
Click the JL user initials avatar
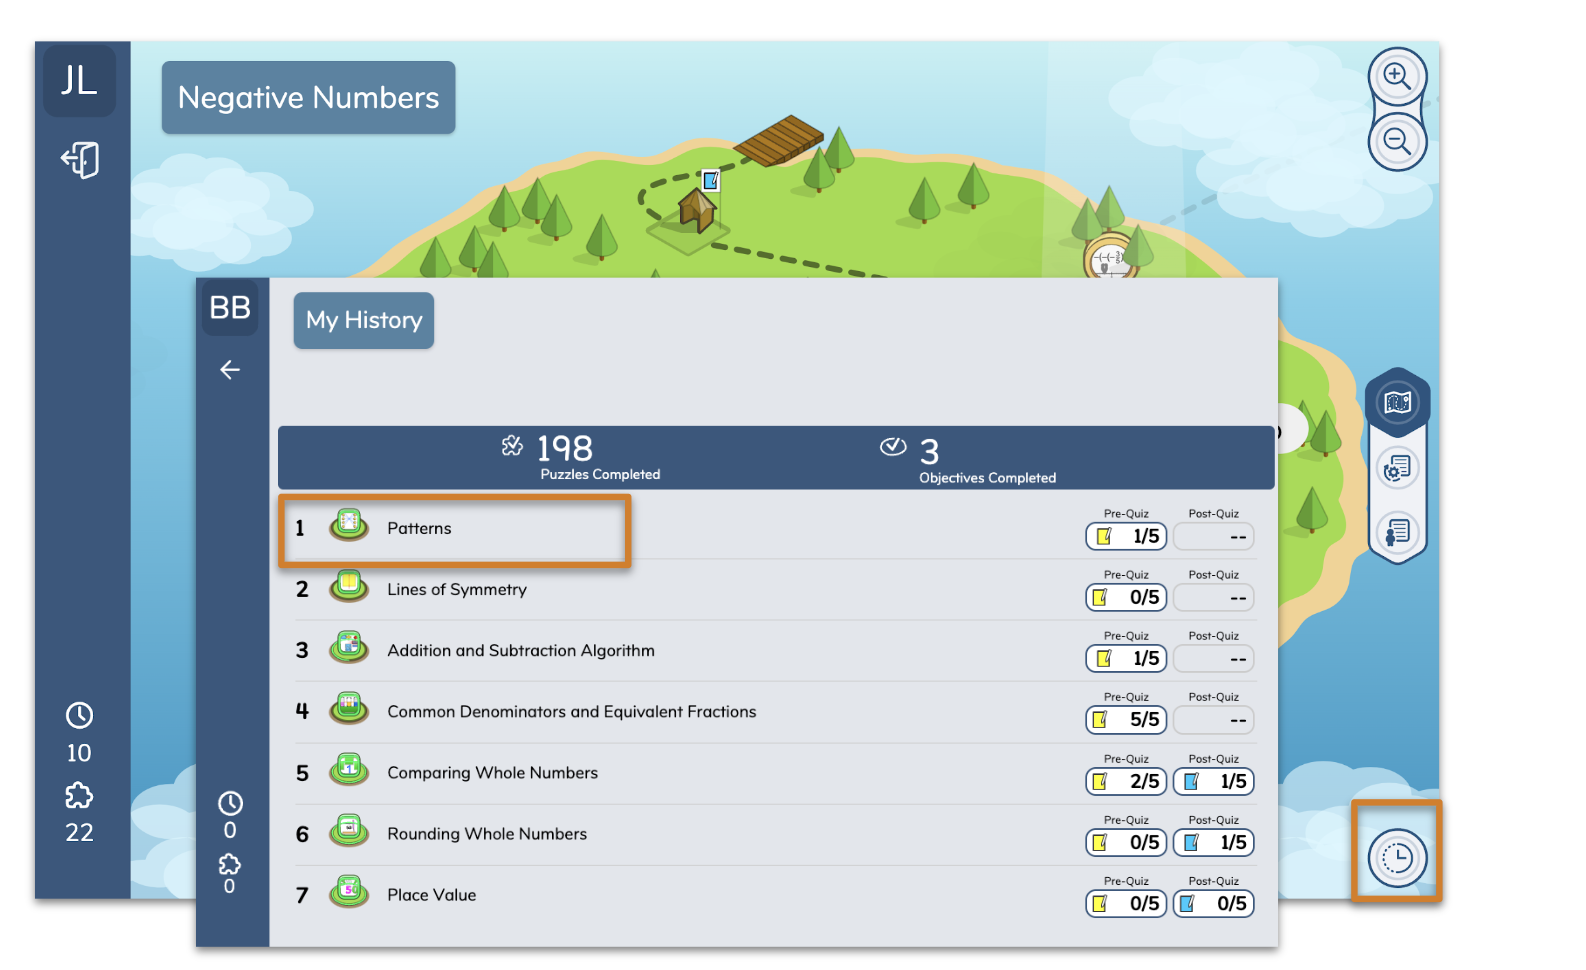point(79,80)
